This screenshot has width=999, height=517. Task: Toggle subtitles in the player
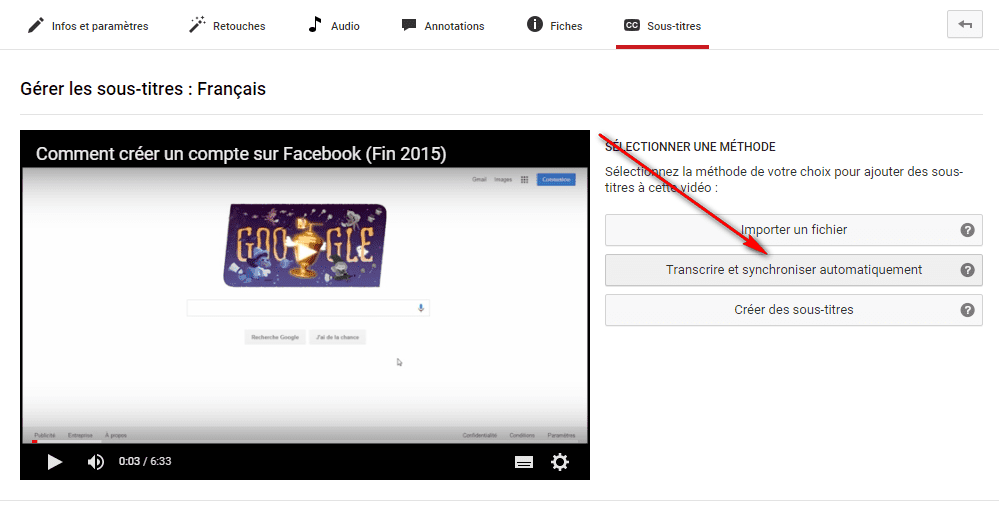coord(524,462)
